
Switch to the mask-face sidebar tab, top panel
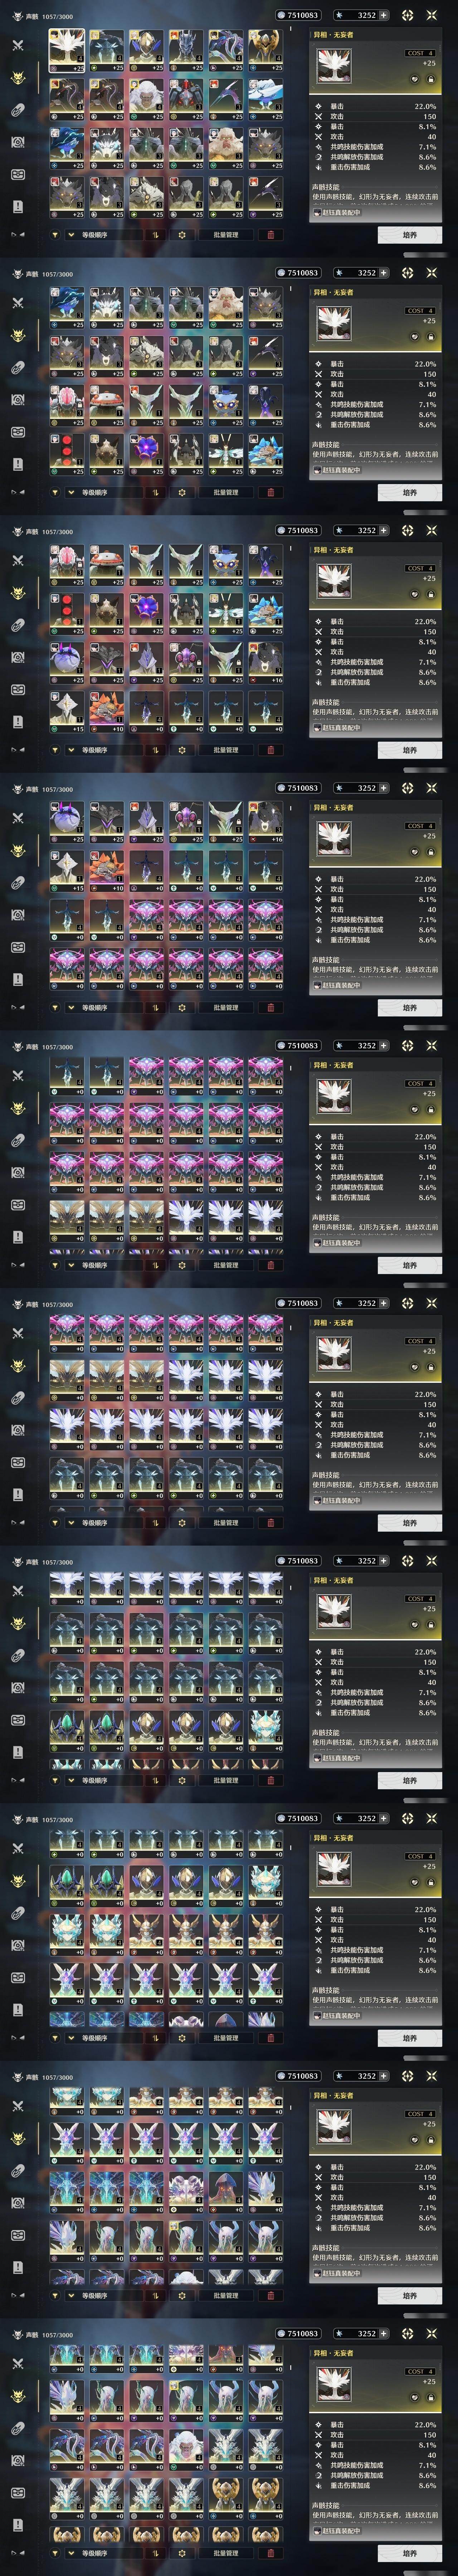coord(17,174)
